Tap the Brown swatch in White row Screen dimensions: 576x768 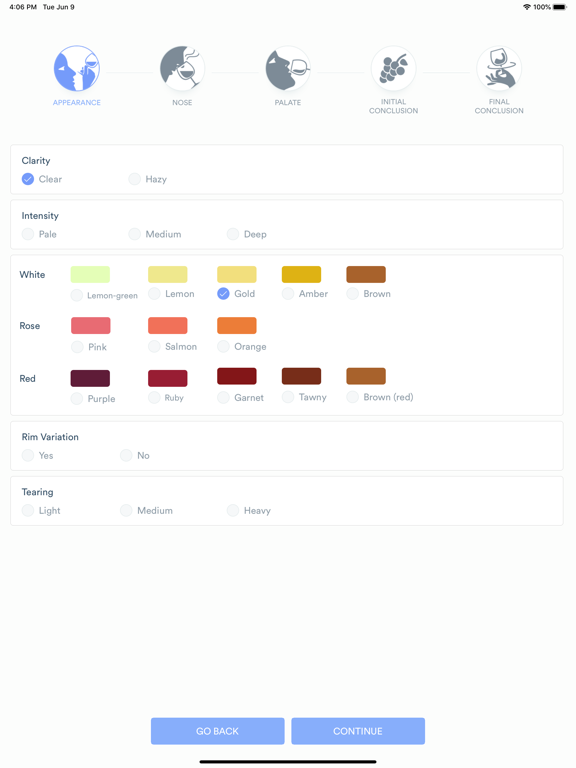[x=366, y=274]
